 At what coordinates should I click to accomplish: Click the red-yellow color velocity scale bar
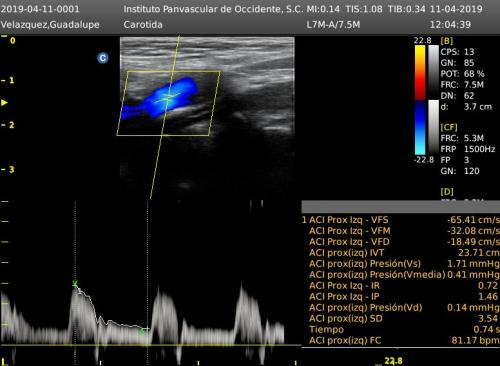(420, 72)
